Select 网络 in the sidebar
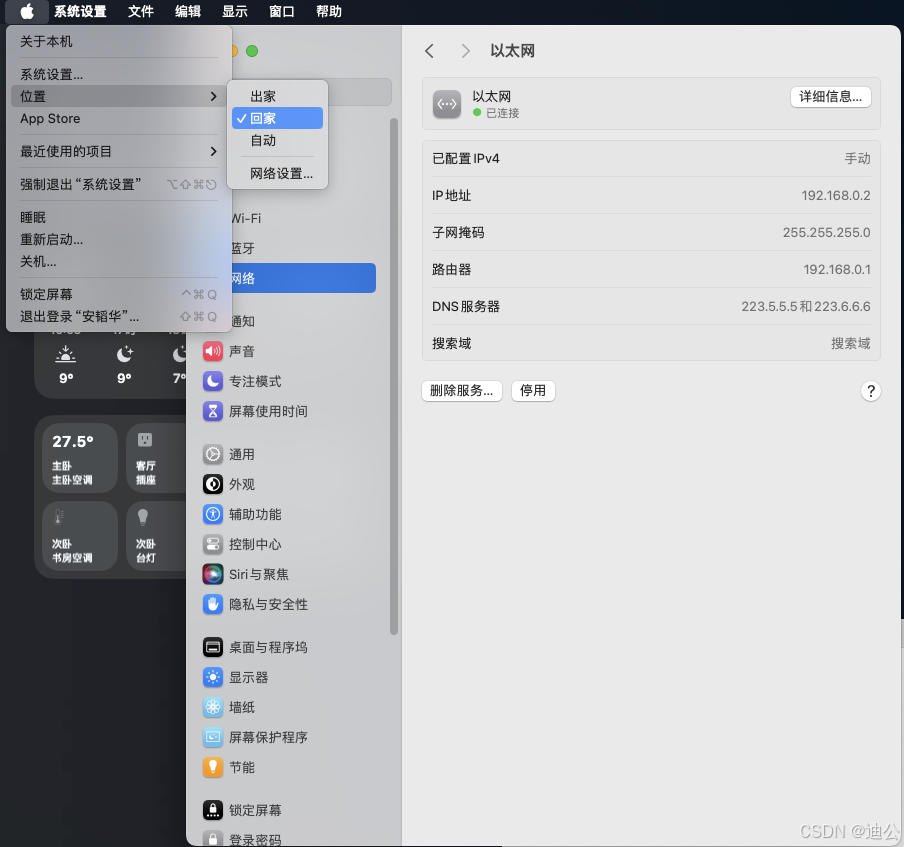The height and width of the screenshot is (847, 904). pyautogui.click(x=303, y=278)
